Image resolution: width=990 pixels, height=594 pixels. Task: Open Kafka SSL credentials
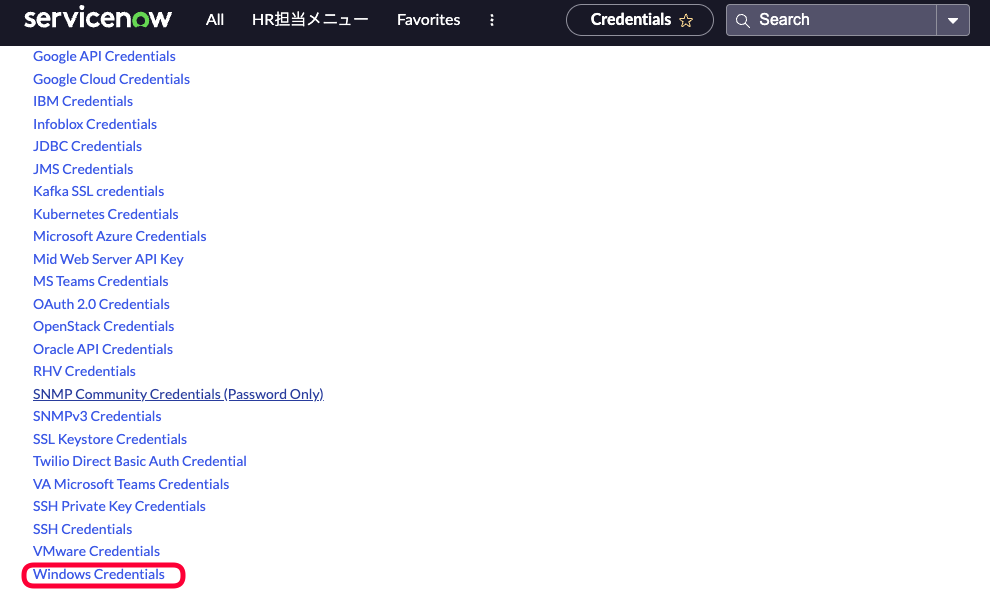98,191
